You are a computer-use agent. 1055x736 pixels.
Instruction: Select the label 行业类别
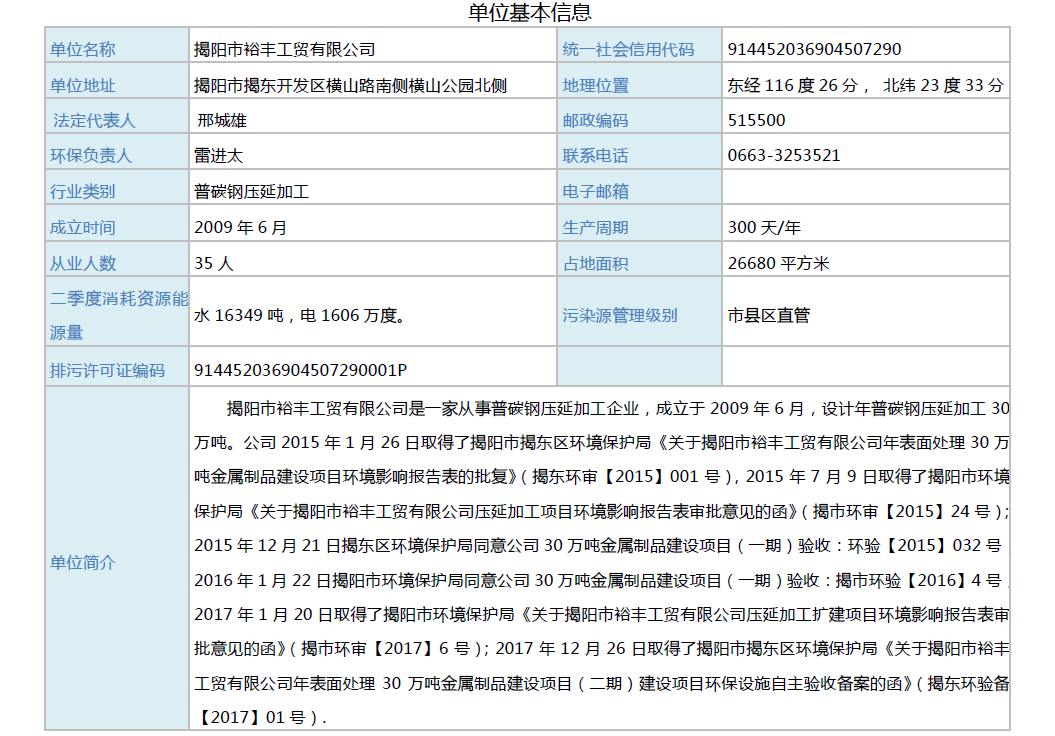(x=83, y=192)
